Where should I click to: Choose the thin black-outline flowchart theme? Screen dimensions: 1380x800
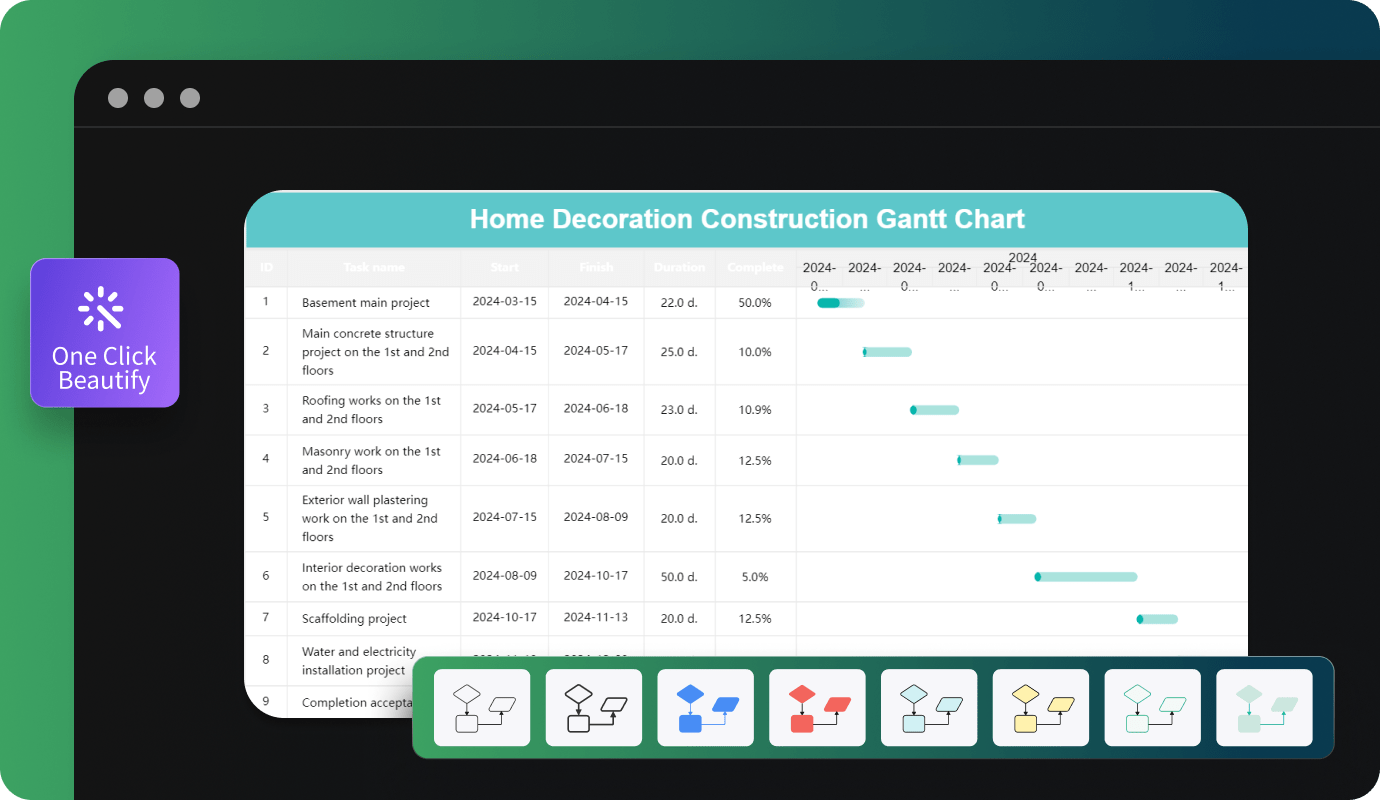pyautogui.click(x=481, y=707)
